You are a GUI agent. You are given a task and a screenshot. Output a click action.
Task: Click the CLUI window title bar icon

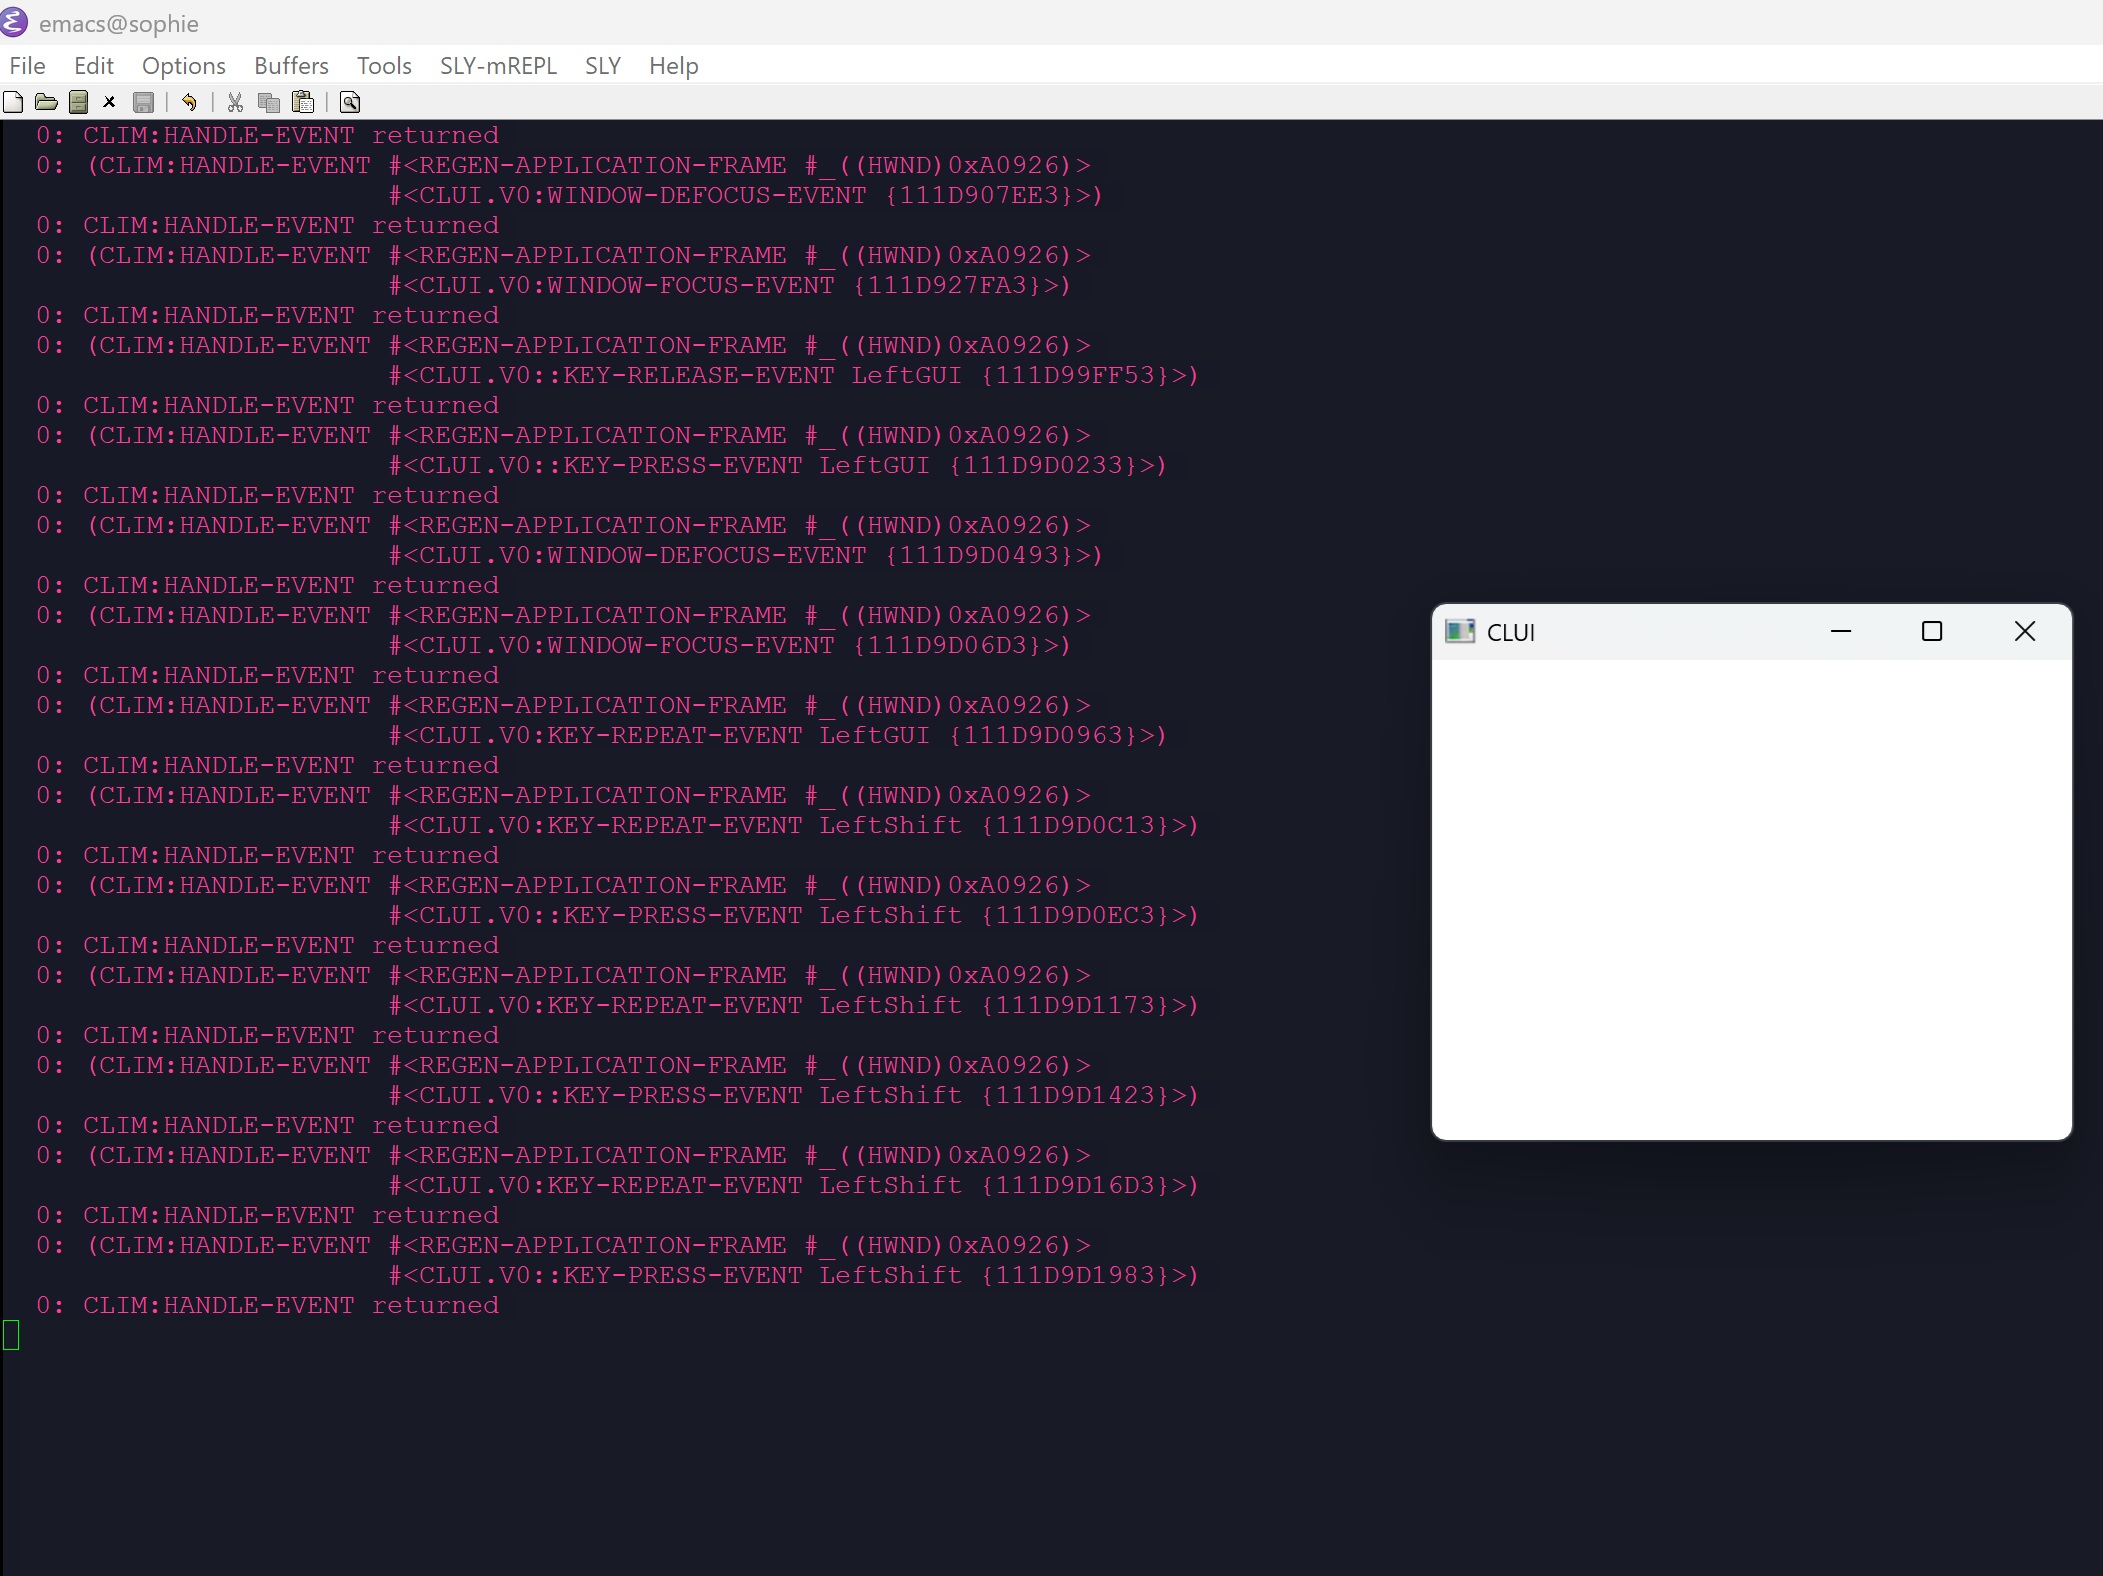coord(1459,631)
